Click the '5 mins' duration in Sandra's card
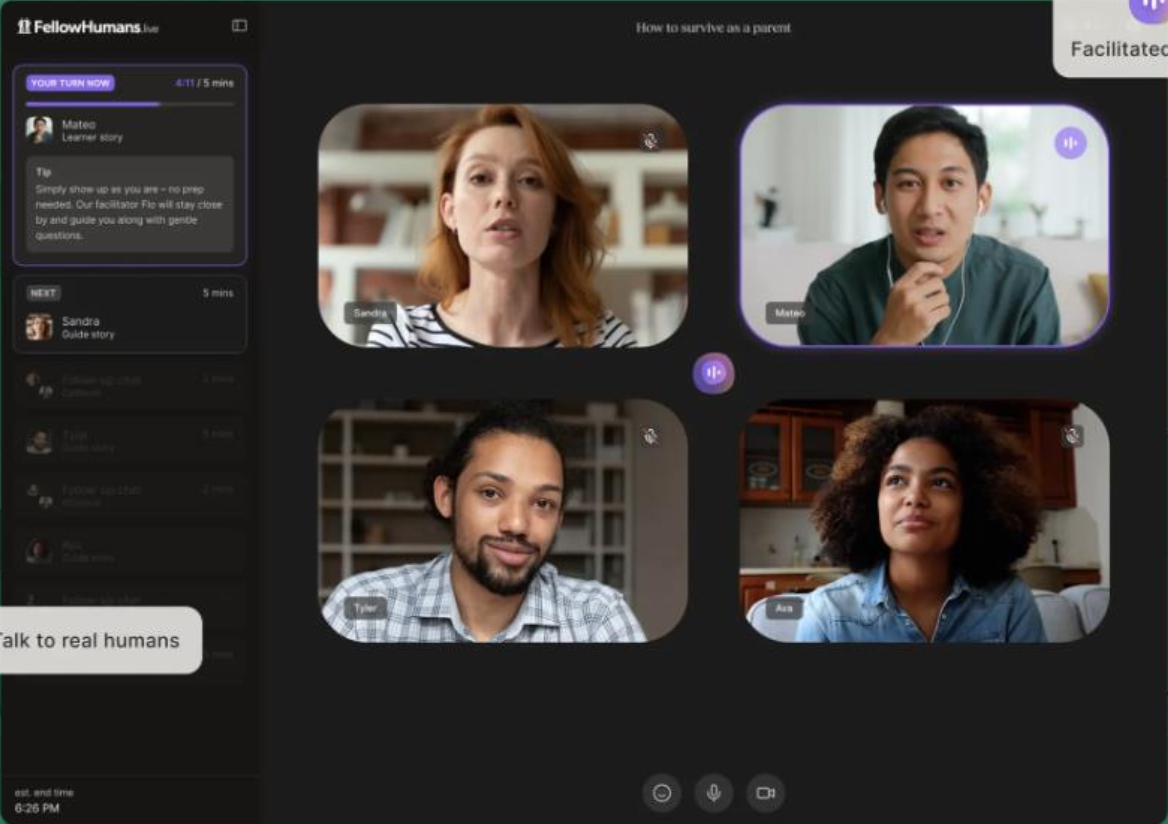This screenshot has width=1168, height=824. (x=218, y=293)
